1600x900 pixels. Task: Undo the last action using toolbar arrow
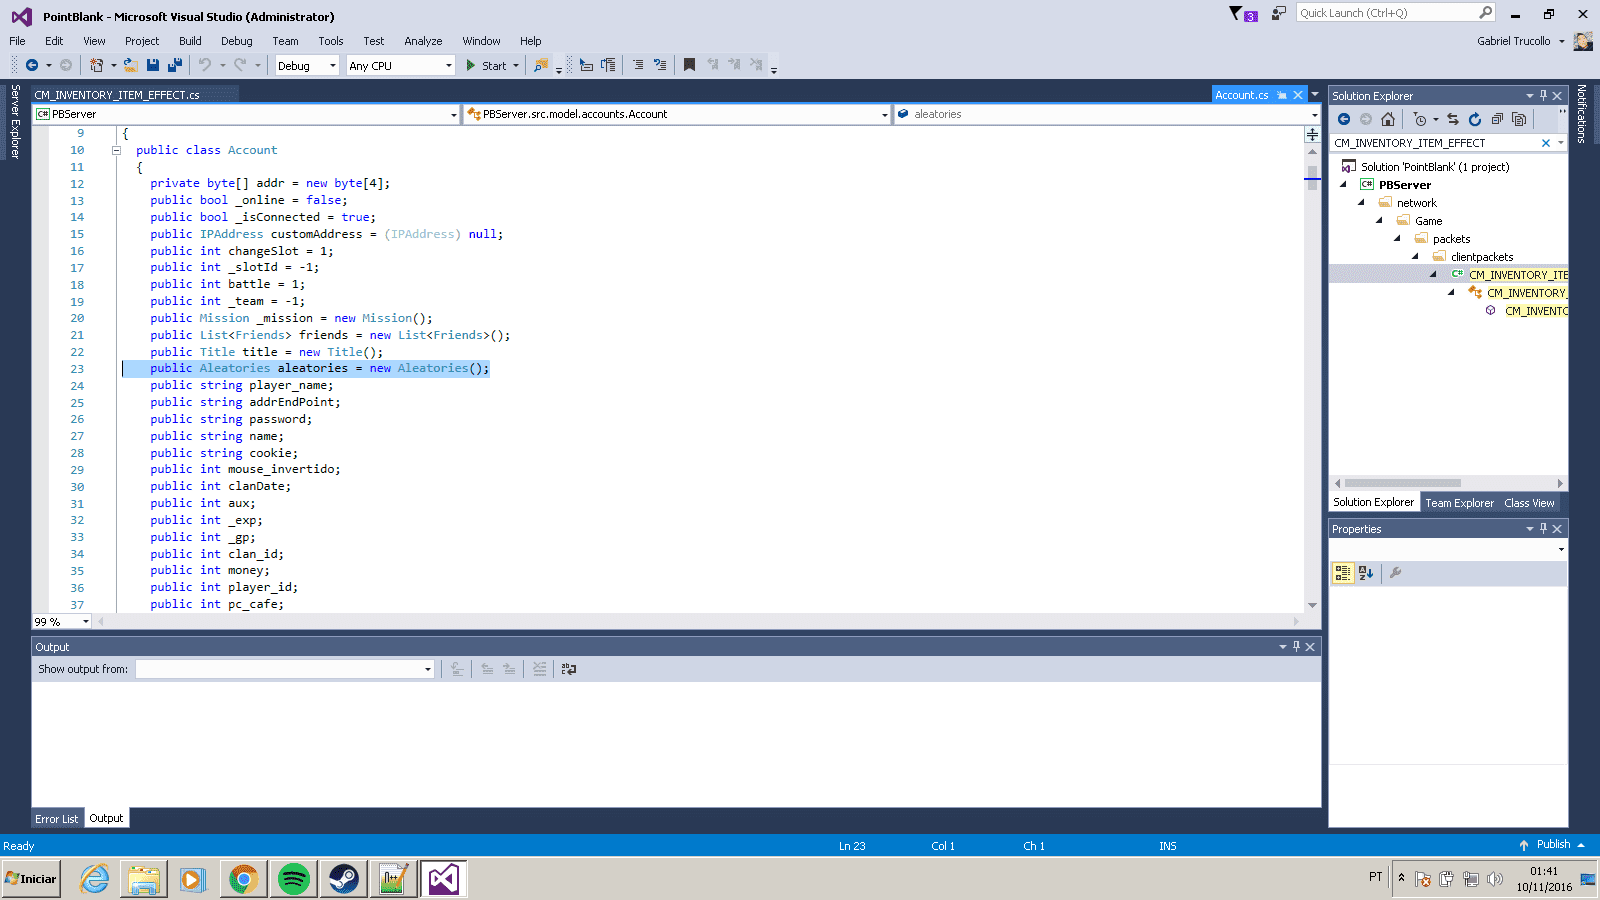pos(205,65)
